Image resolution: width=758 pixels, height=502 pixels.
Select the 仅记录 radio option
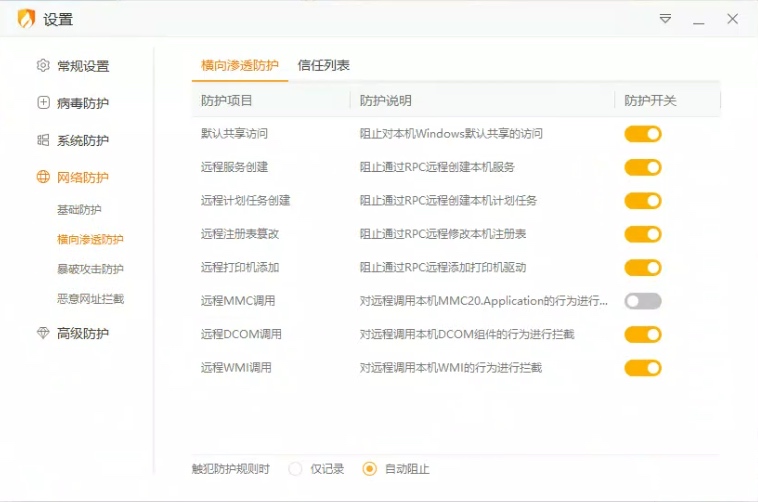295,469
